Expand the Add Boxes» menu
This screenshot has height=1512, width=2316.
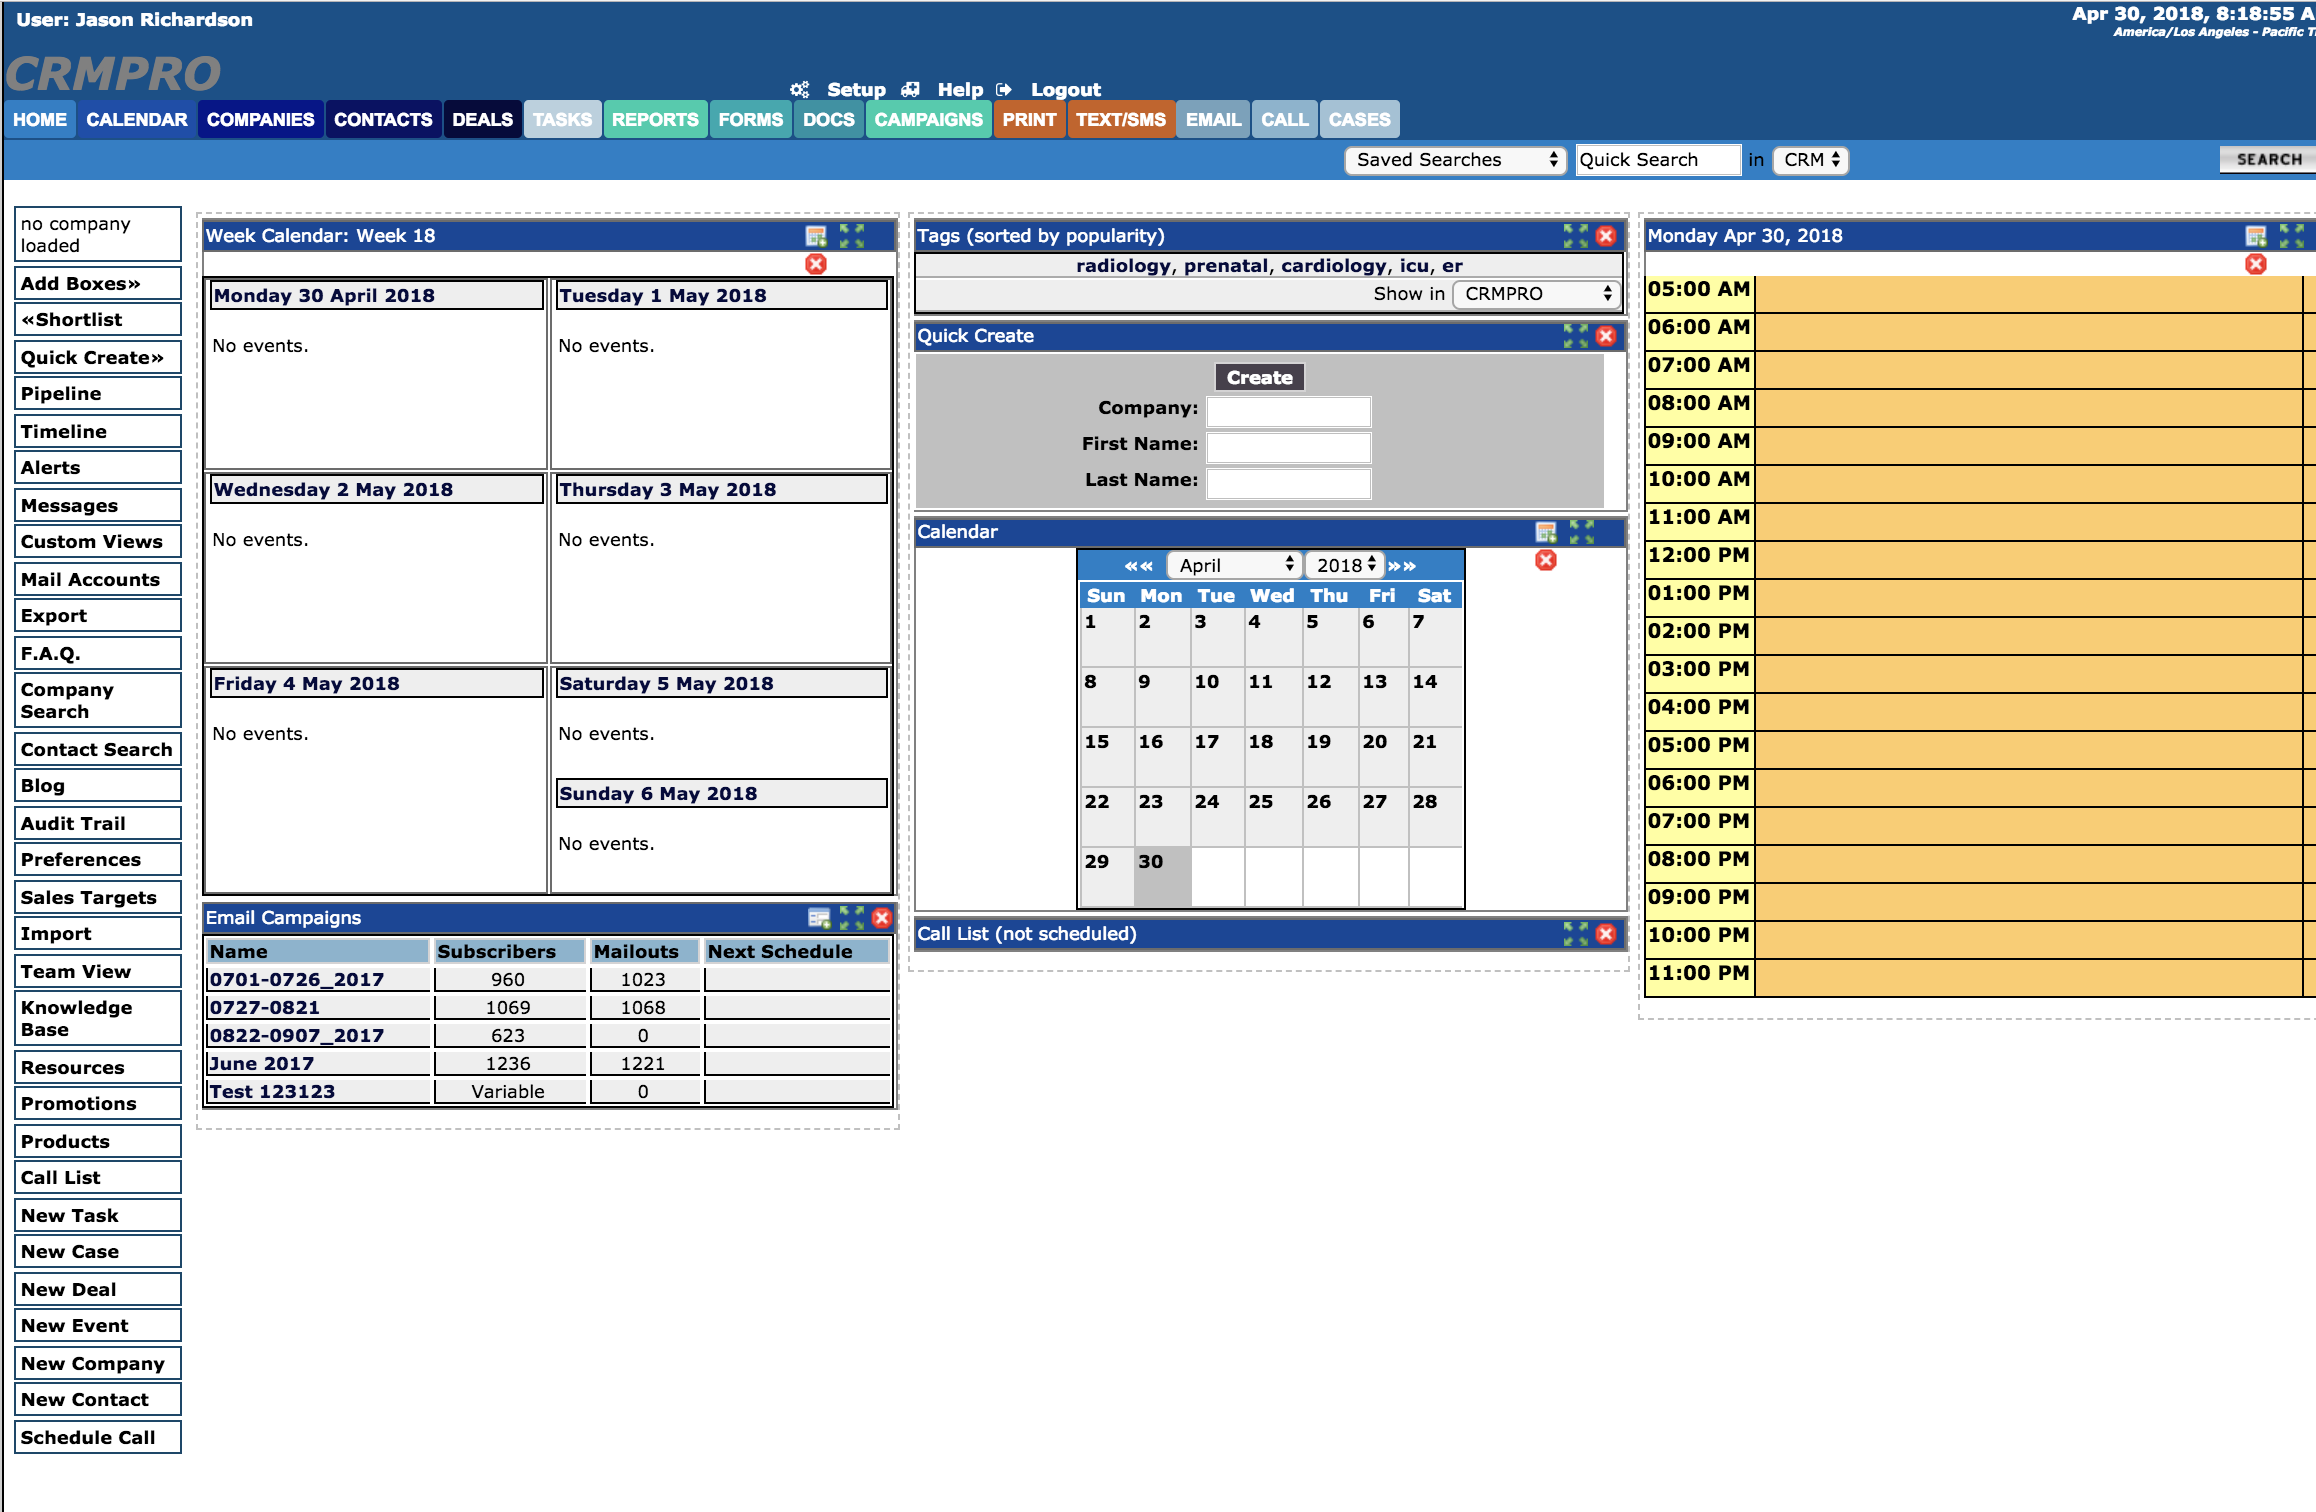(98, 284)
